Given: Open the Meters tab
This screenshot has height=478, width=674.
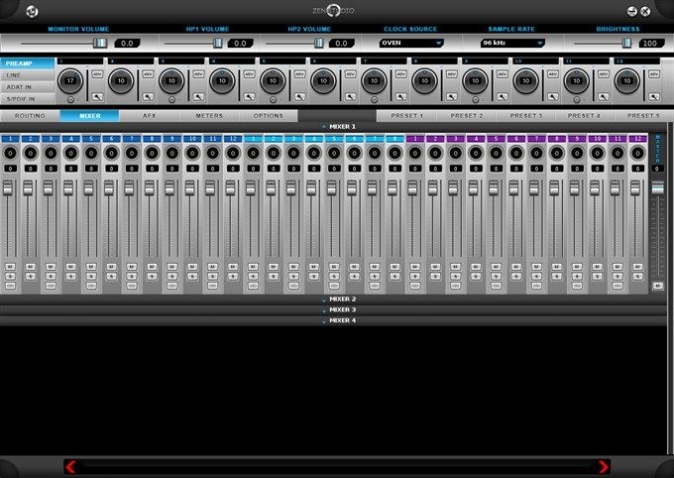Looking at the screenshot, I should (209, 116).
